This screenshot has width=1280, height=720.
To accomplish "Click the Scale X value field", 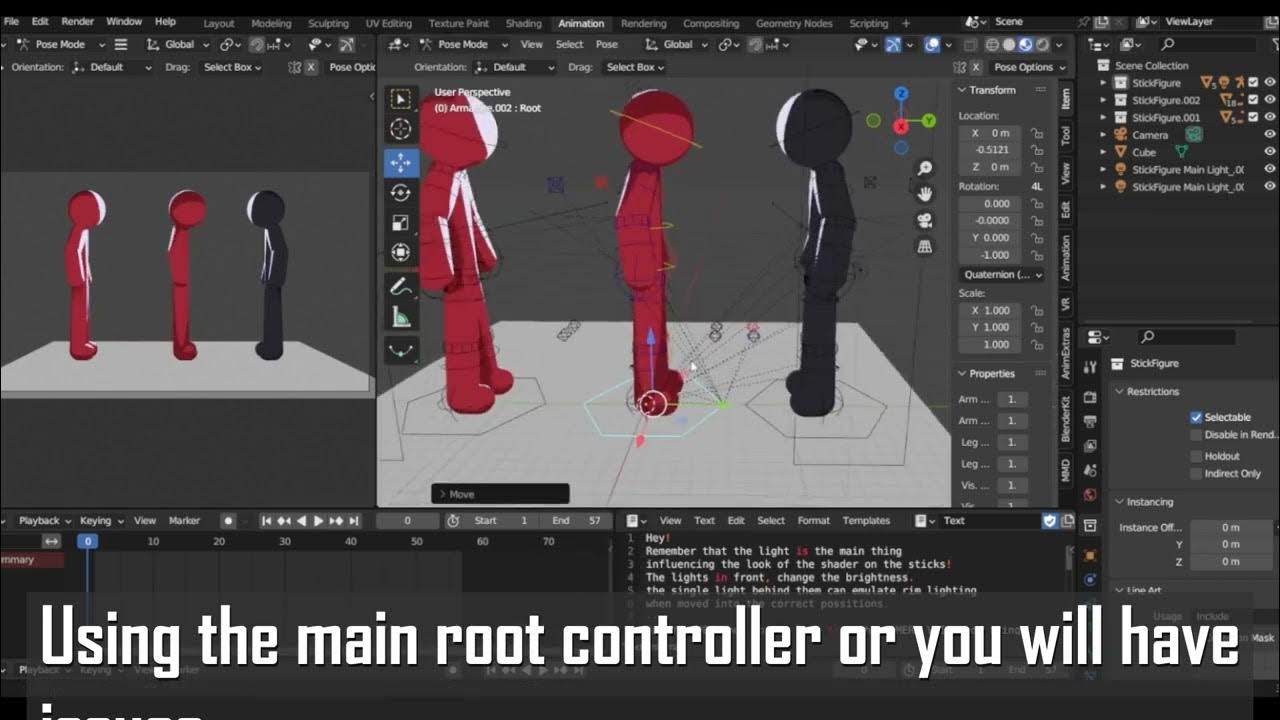I will pos(990,311).
